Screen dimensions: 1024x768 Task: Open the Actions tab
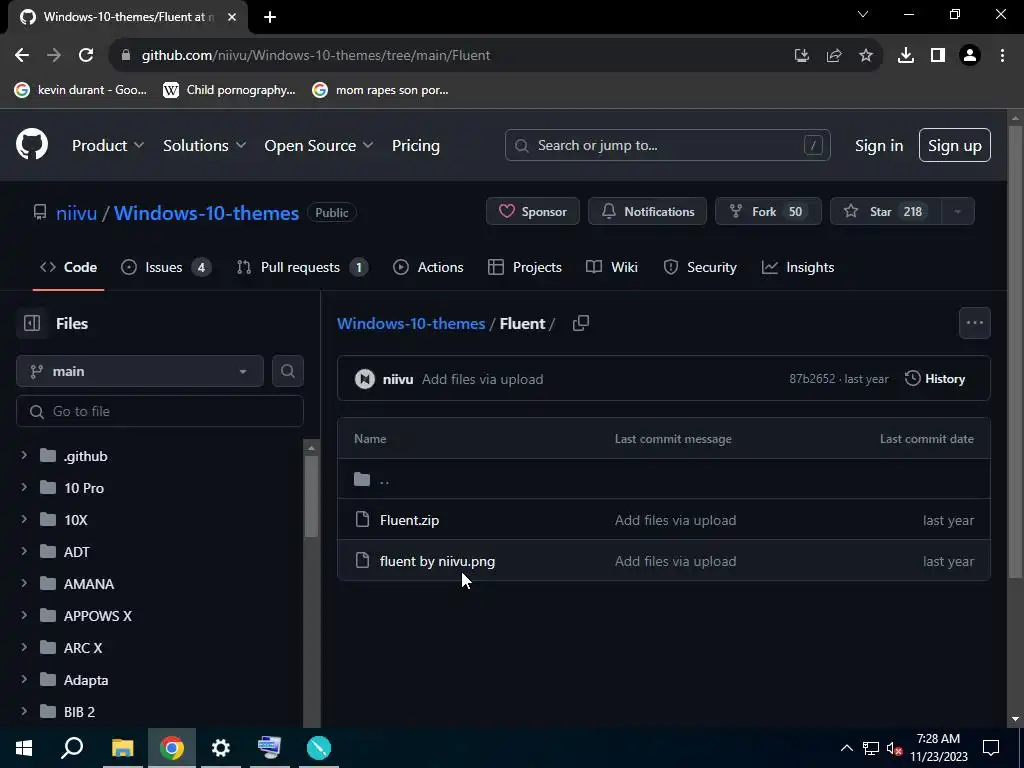pos(428,267)
